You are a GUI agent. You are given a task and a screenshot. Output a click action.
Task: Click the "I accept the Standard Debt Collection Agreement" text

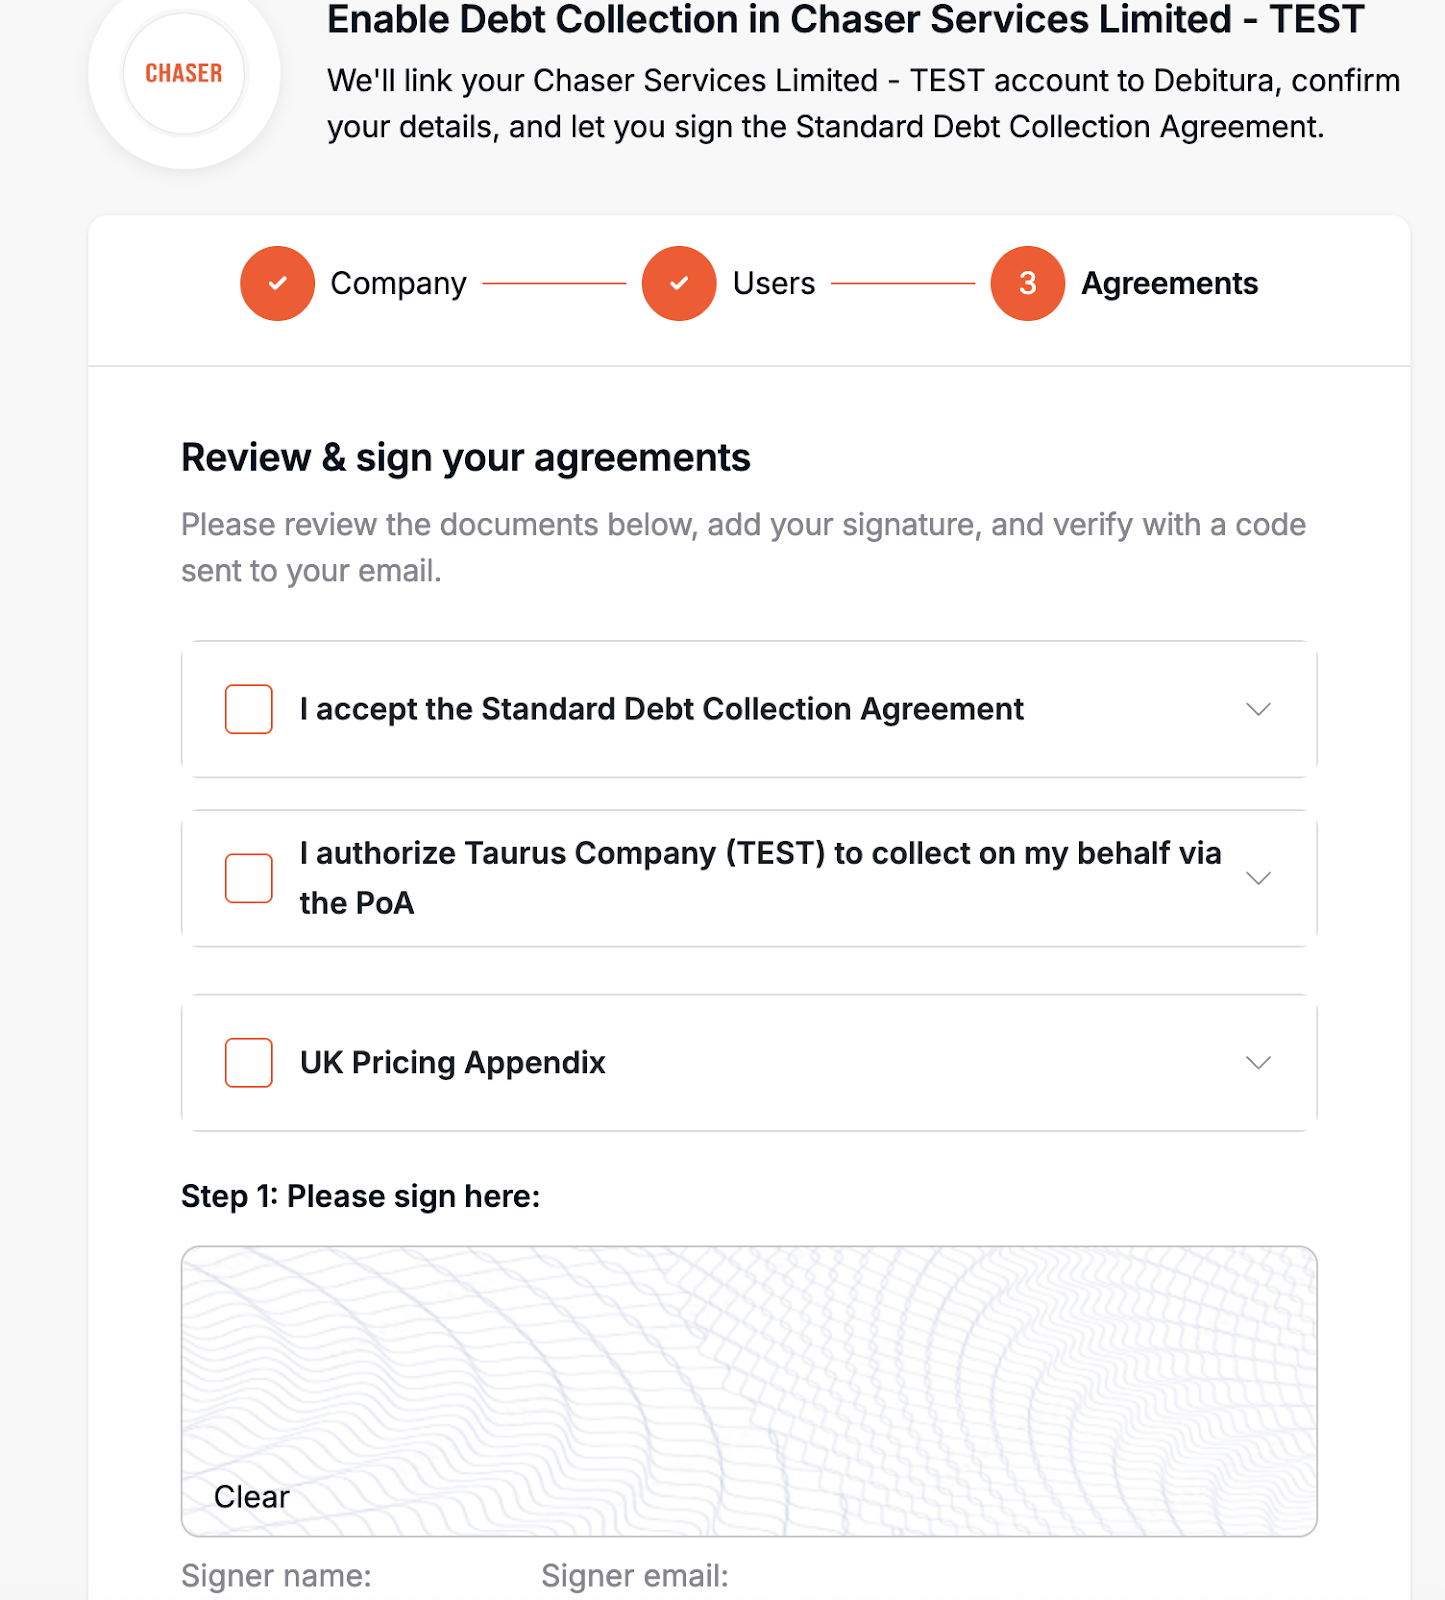click(x=661, y=709)
